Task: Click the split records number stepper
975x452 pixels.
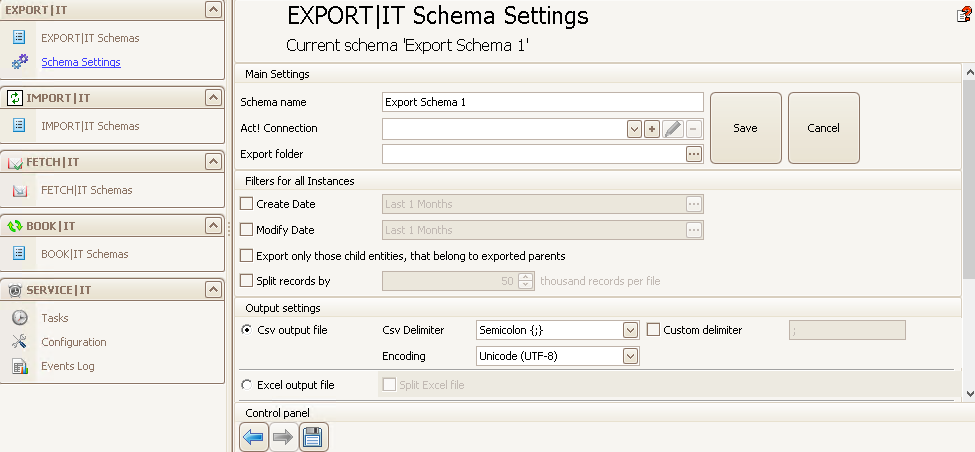Action: pyautogui.click(x=526, y=281)
